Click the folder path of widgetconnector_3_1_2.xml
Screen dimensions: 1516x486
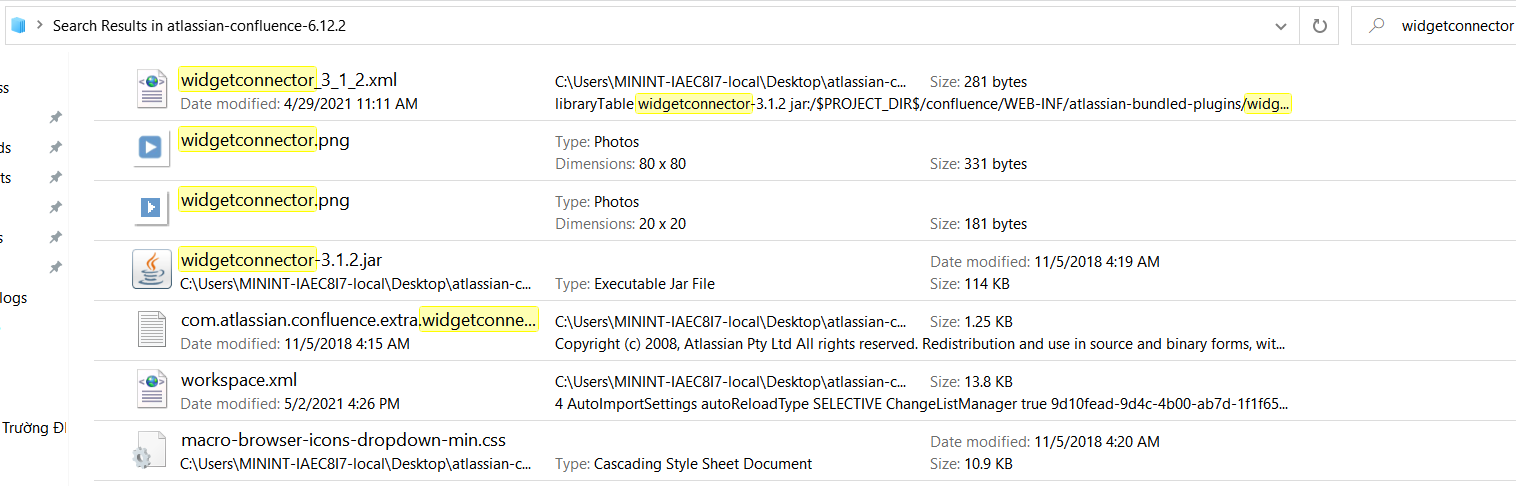pos(730,82)
